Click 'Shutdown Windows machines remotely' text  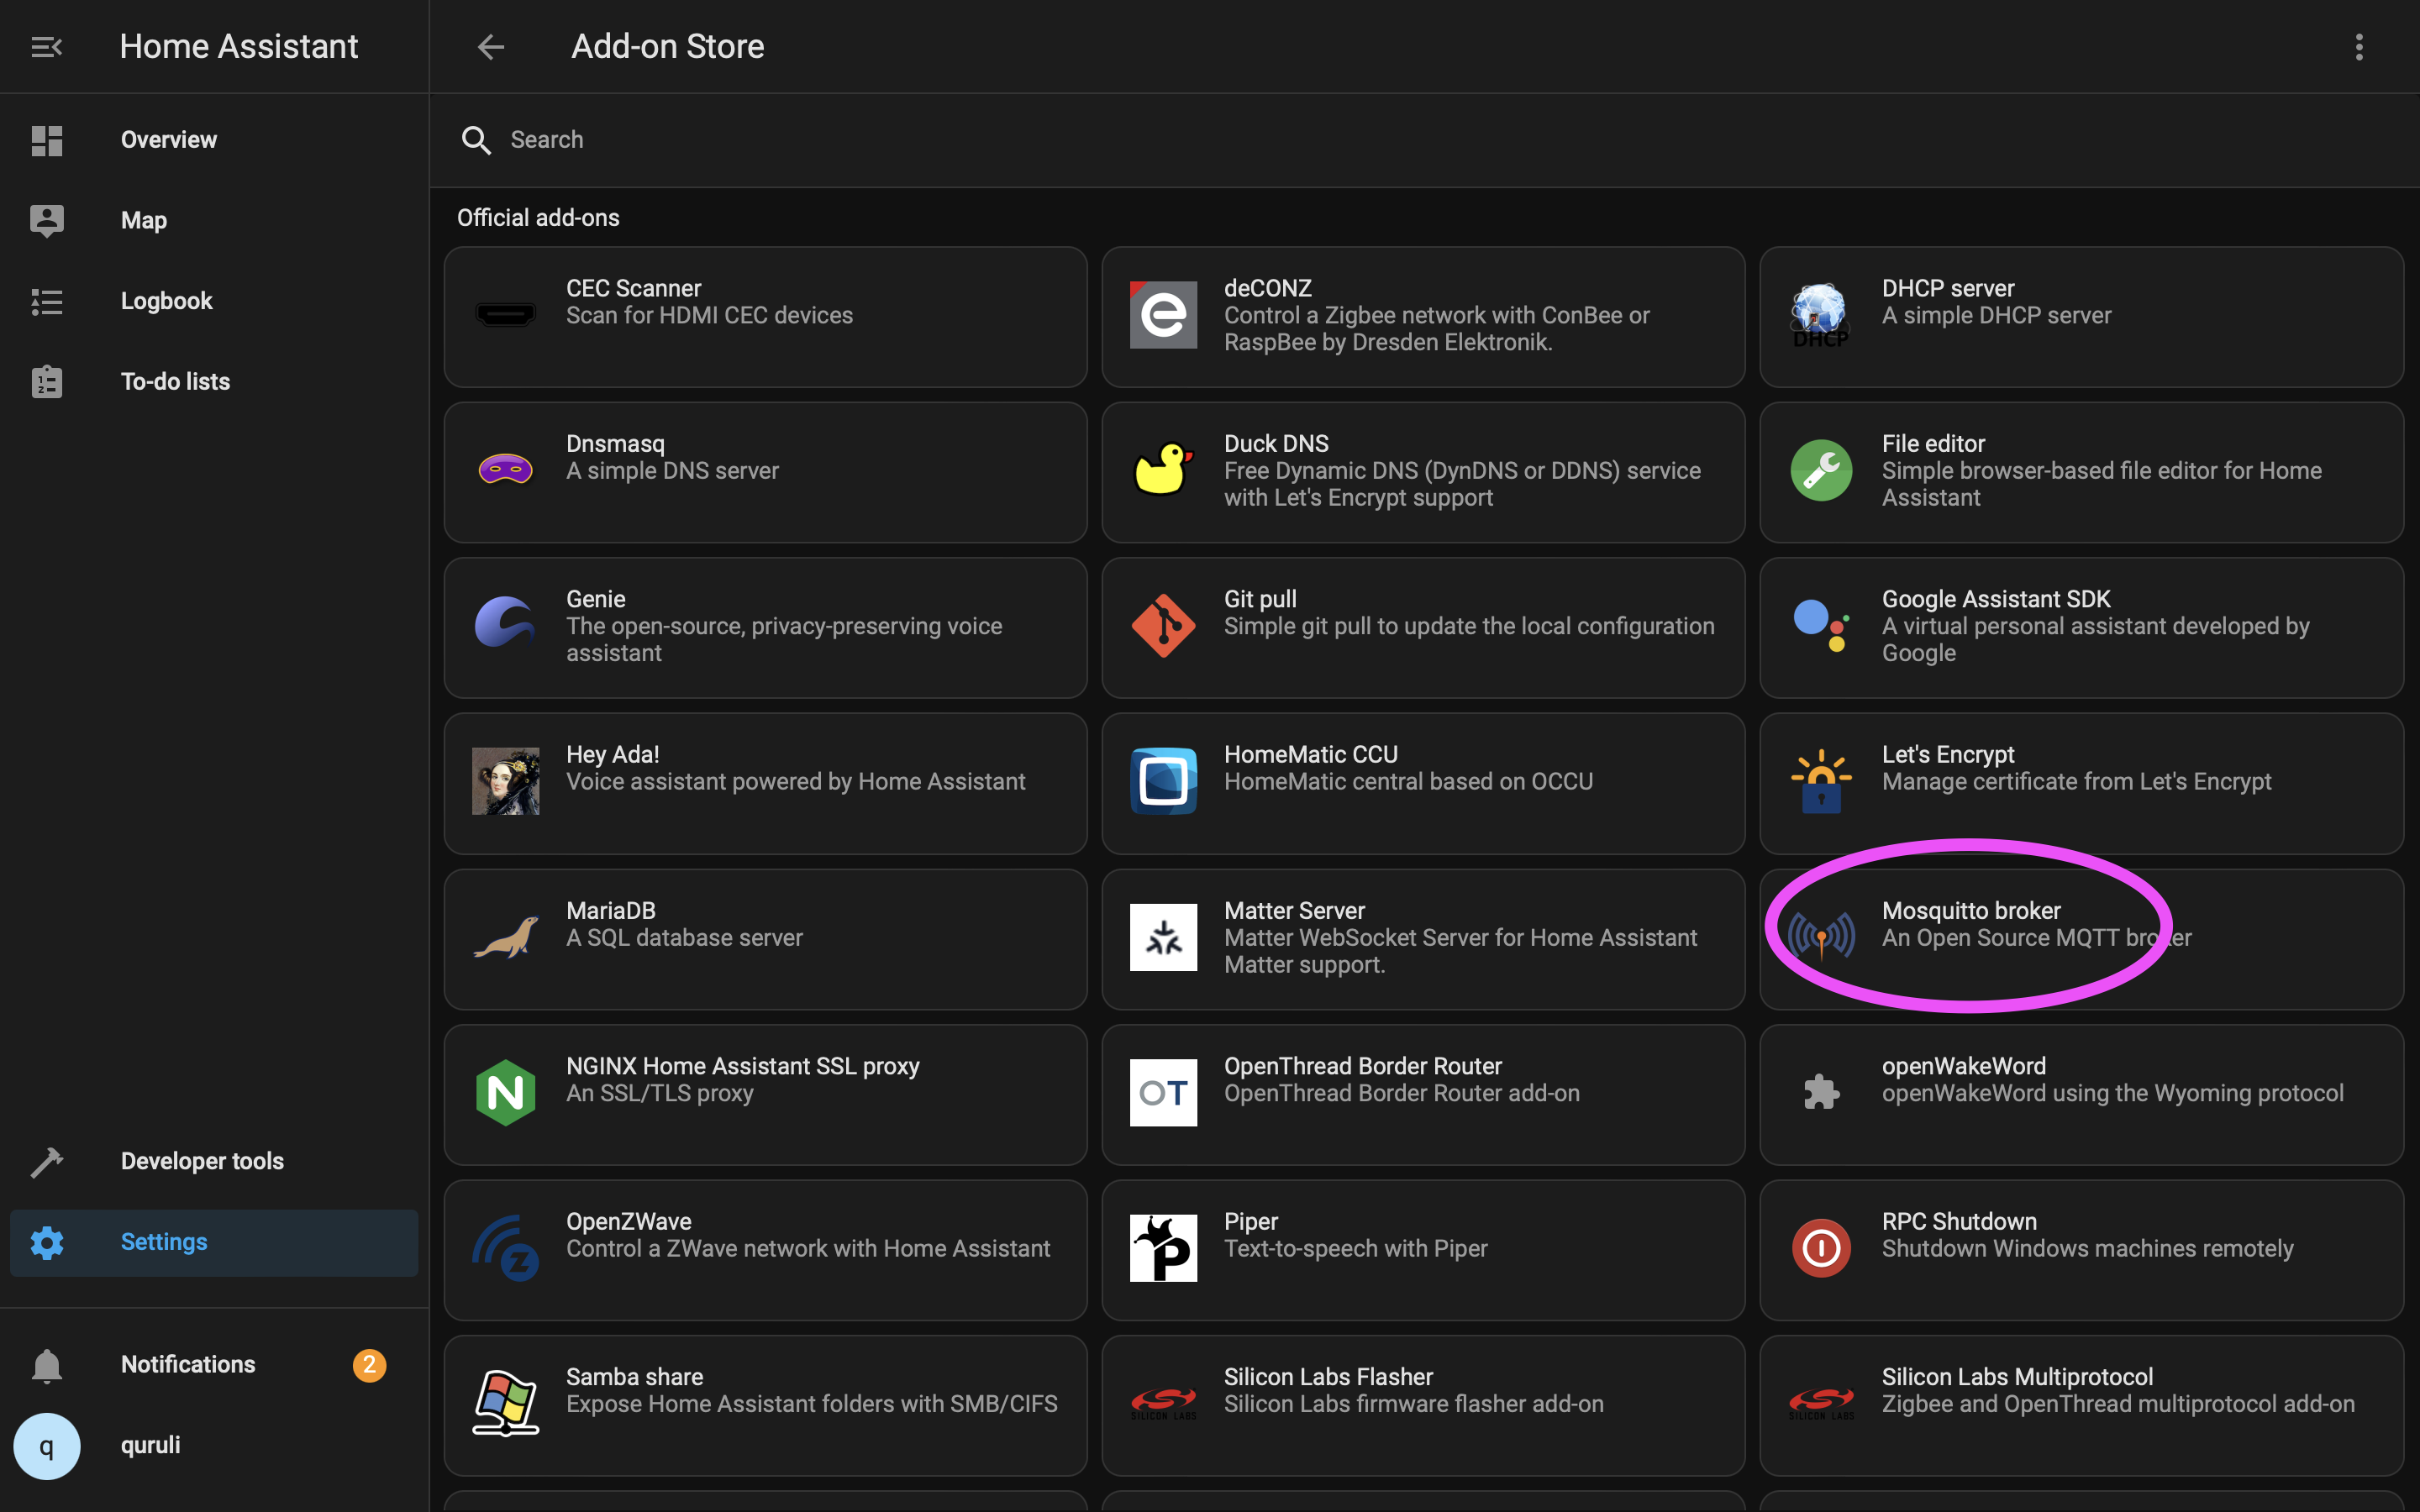2088,1249
